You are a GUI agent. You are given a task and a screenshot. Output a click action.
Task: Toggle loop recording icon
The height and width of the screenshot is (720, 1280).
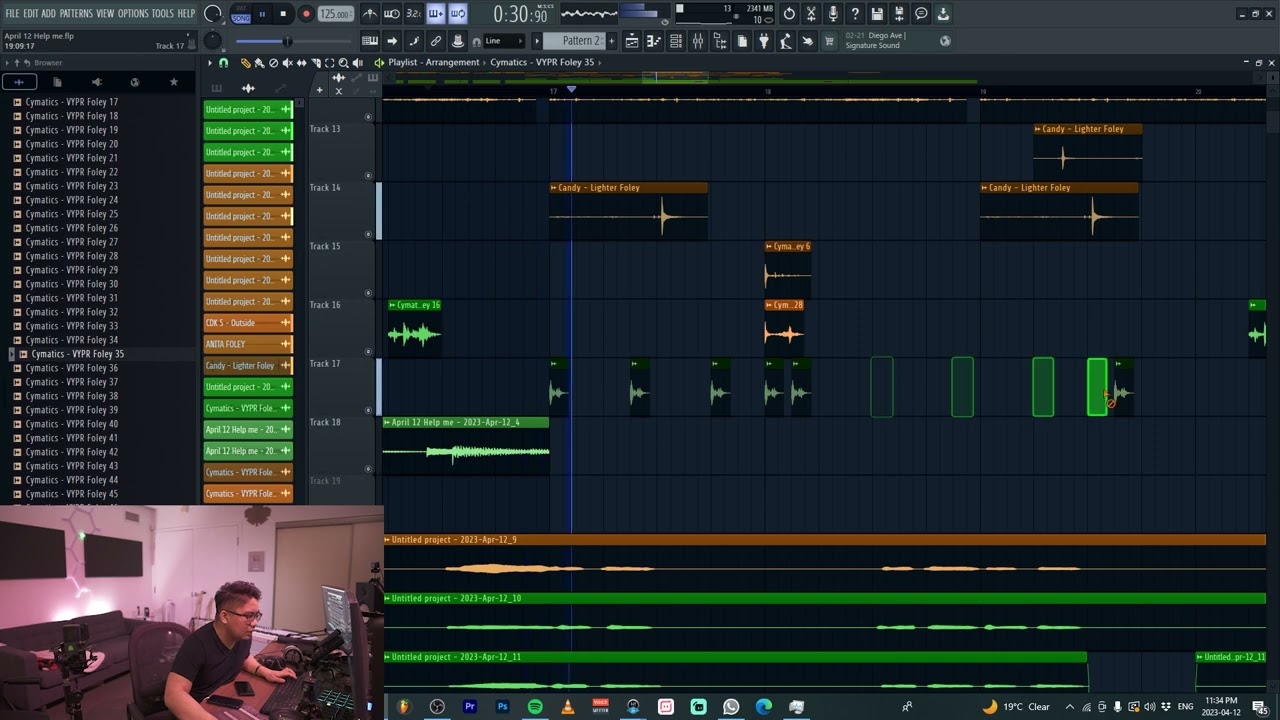point(458,14)
